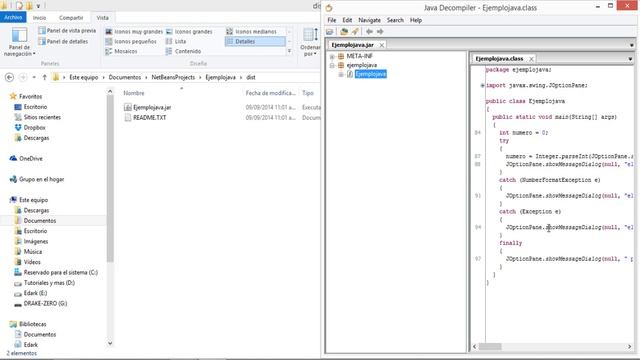Open Tutoriales y mas (D:) drive
Screen dimensions: 640x360
[x=49, y=283]
